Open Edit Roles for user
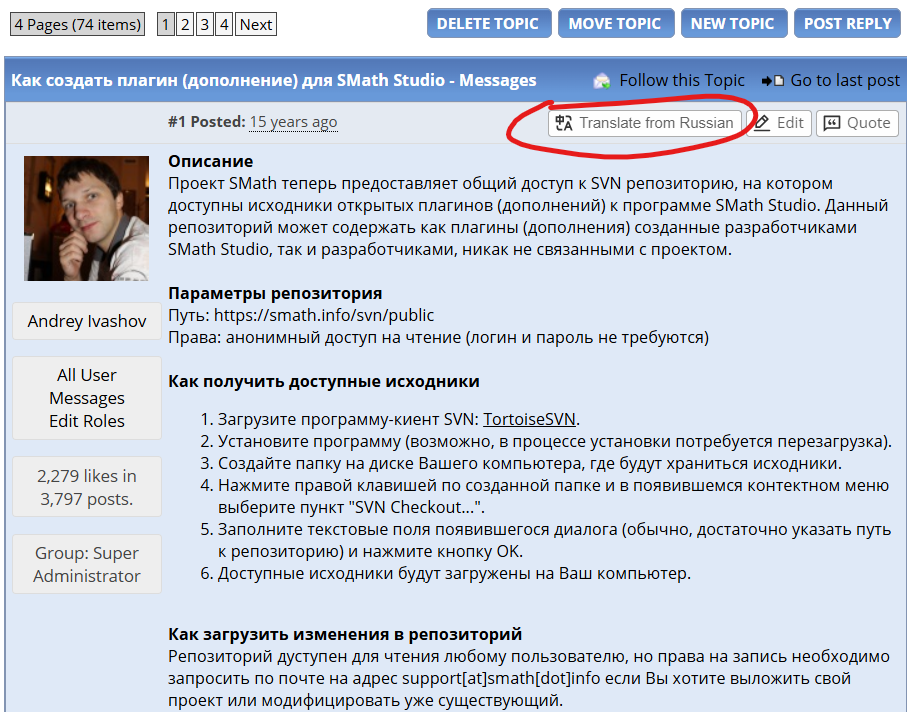This screenshot has height=712, width=907. pos(87,421)
